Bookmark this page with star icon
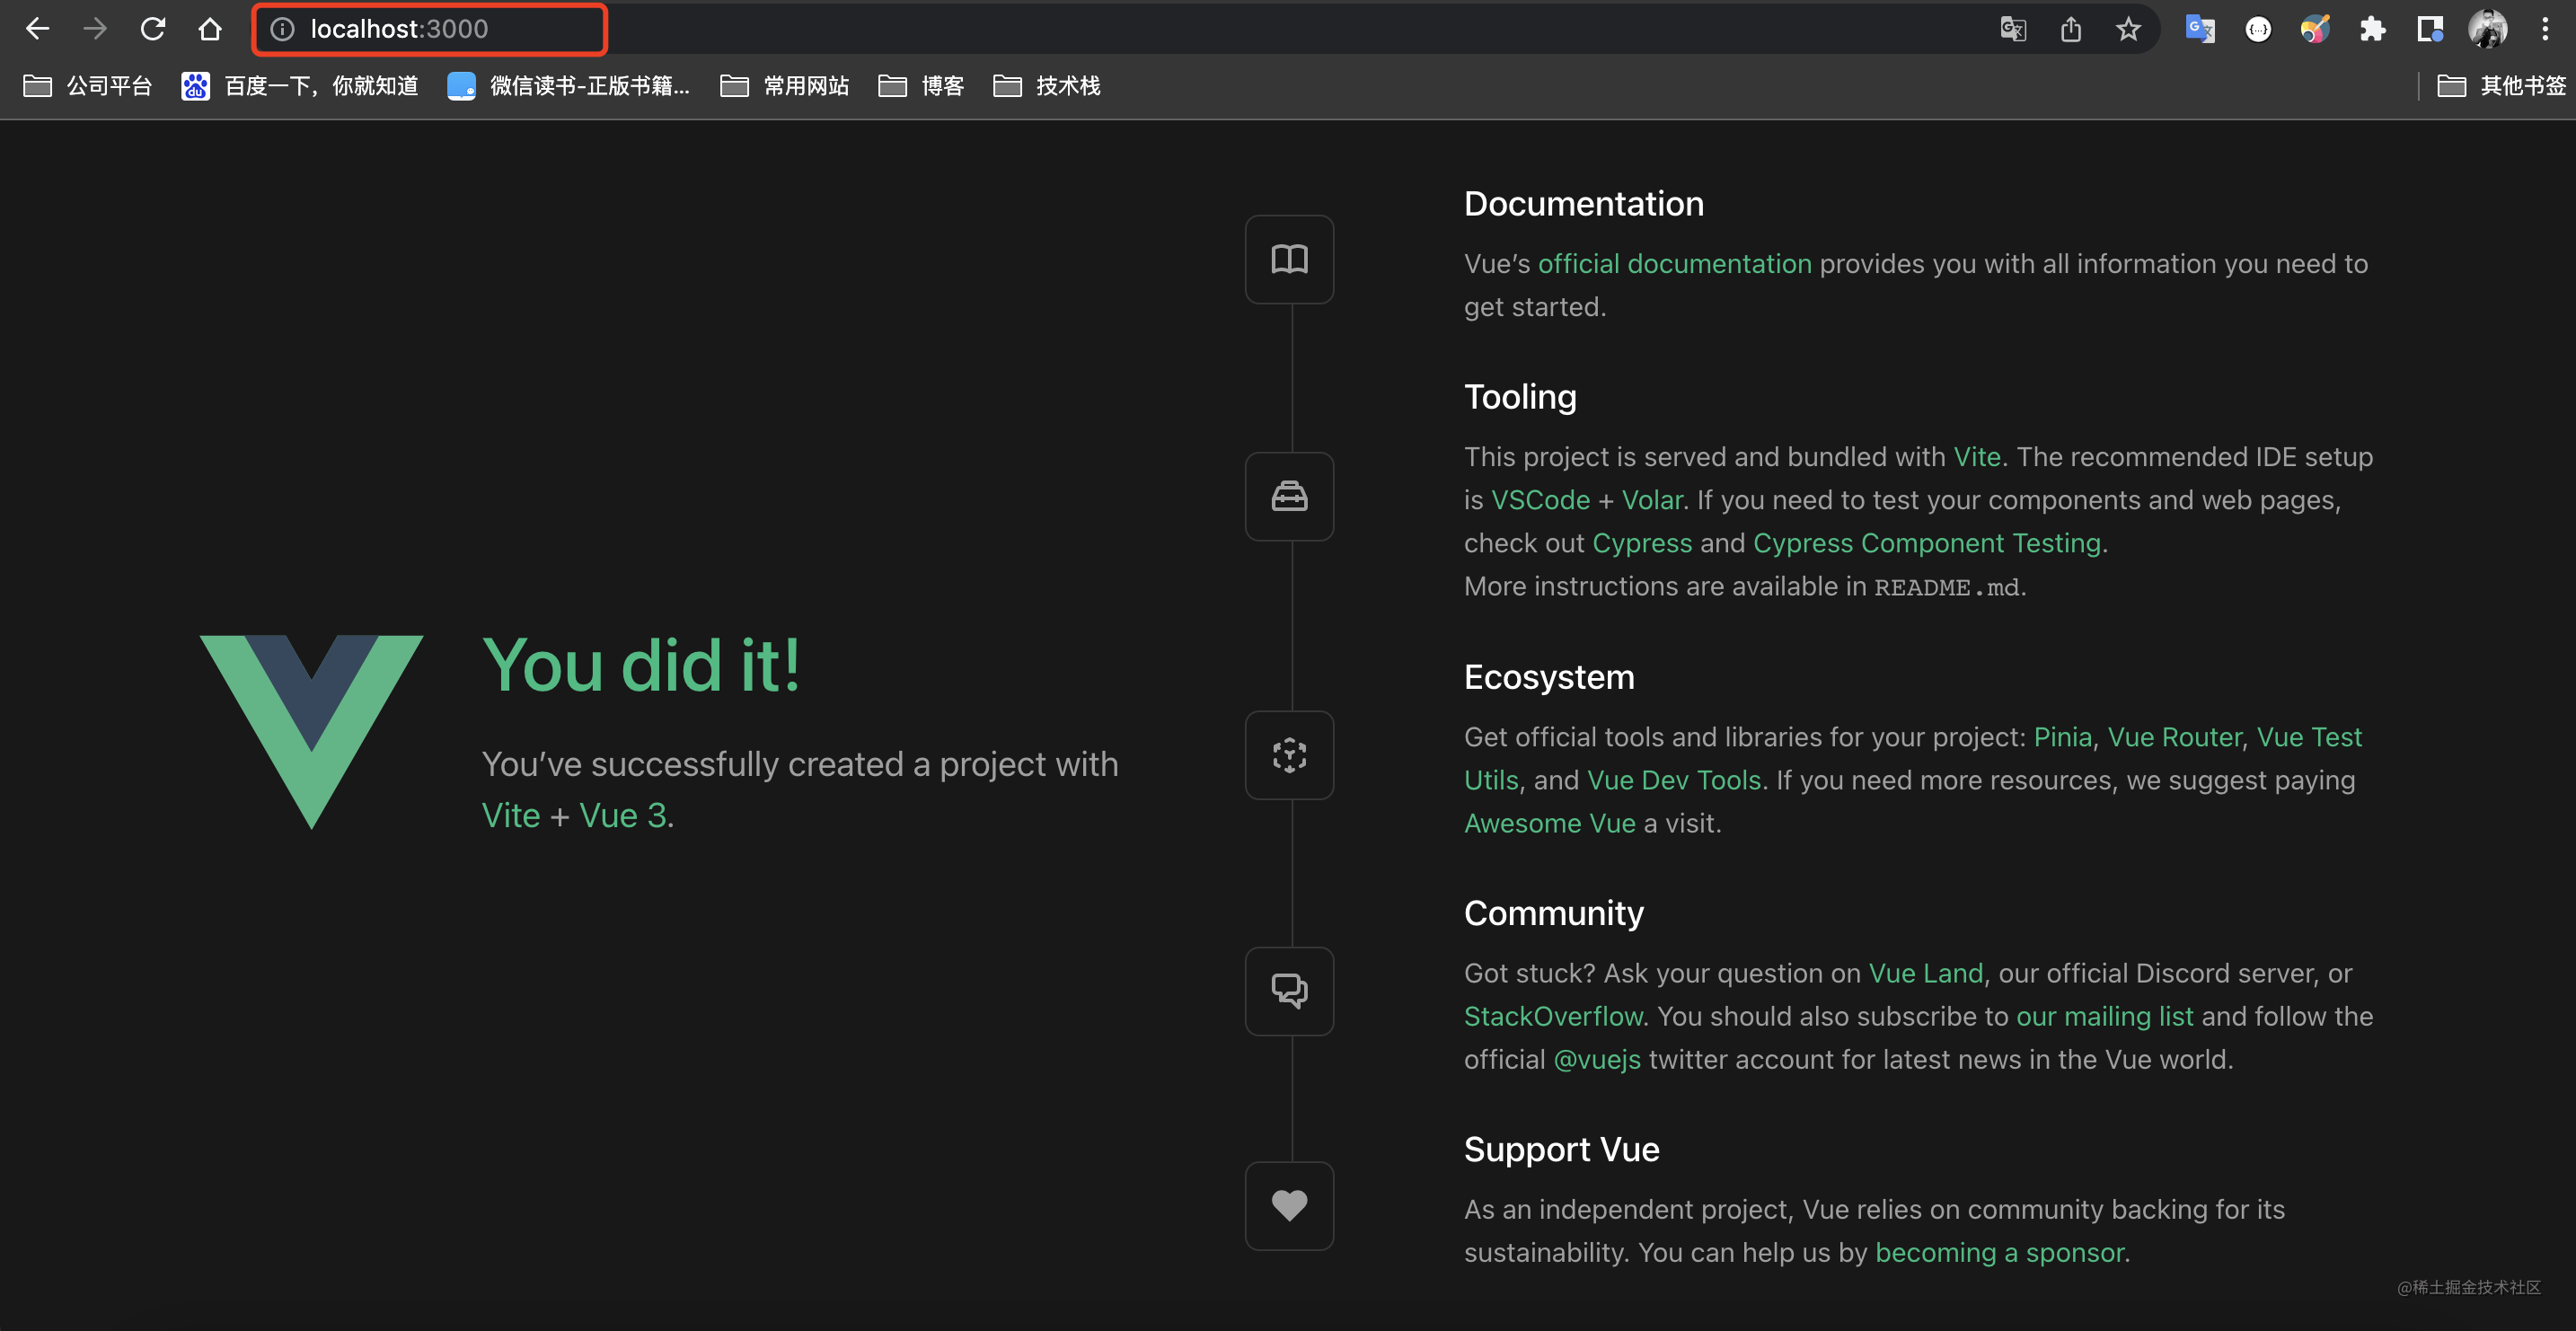Screen dimensions: 2576x1331 (x=2128, y=29)
